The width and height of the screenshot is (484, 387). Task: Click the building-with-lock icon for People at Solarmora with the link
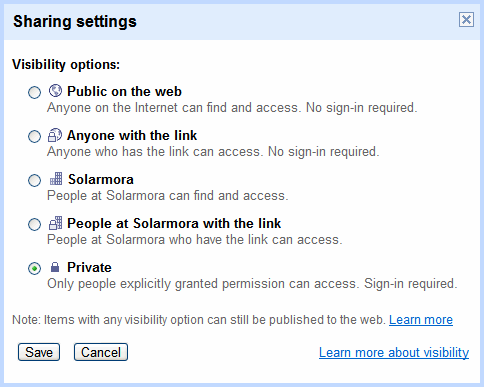point(55,223)
